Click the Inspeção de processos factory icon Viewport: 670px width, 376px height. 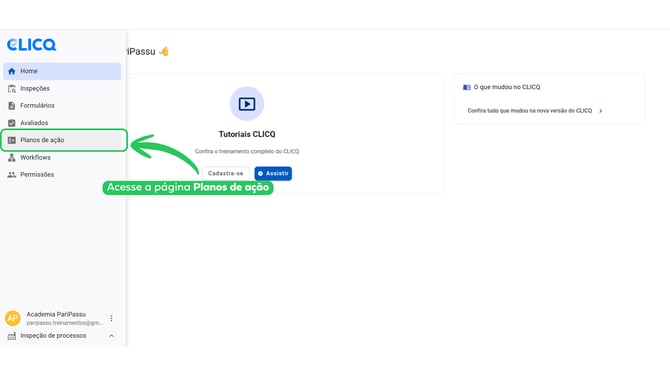tap(12, 336)
